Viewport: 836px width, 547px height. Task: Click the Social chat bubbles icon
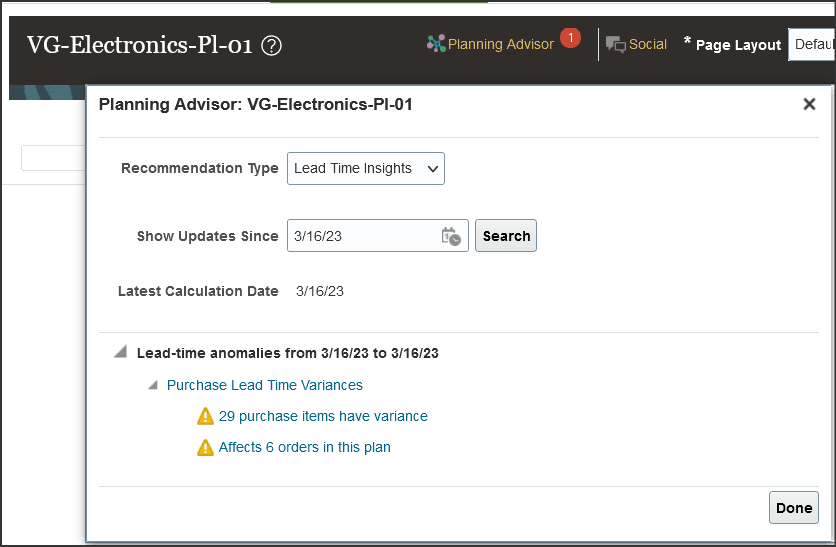616,45
